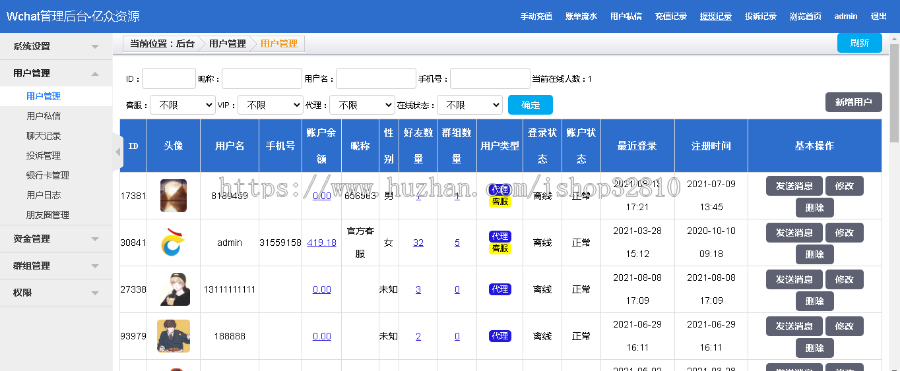Viewport: 900px width, 371px height.
Task: Click avatar of user 188888
Action: point(173,336)
